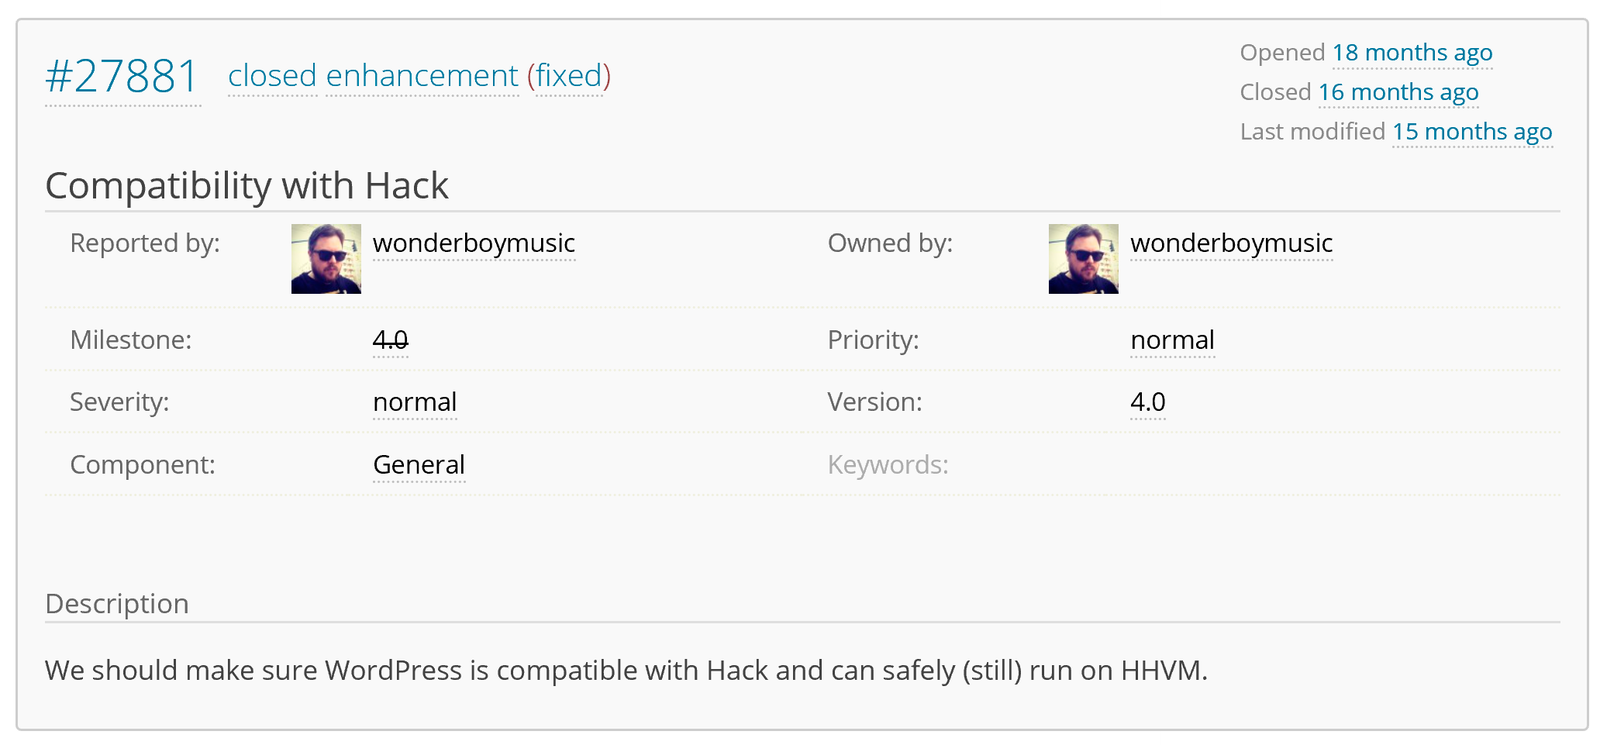Click the 'closed' status link

[x=272, y=76]
